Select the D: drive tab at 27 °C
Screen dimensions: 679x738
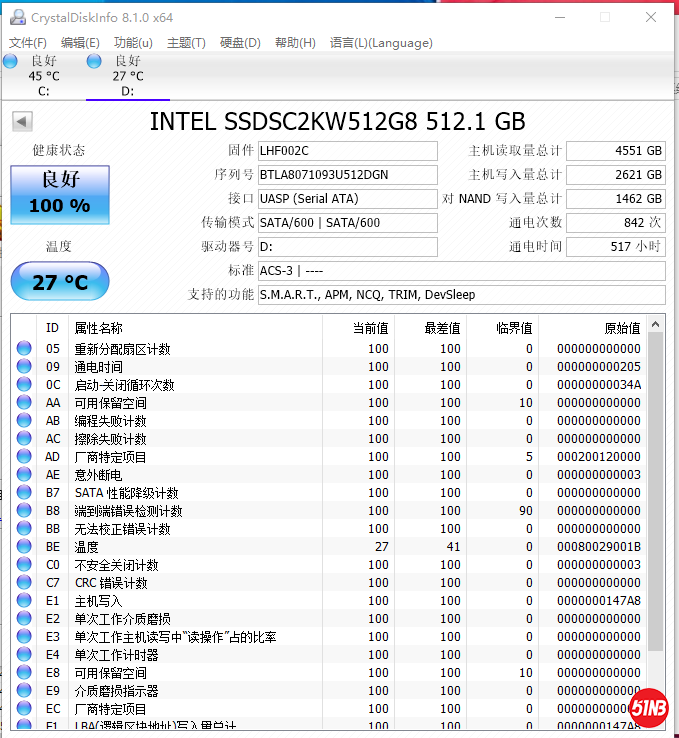coord(128,75)
